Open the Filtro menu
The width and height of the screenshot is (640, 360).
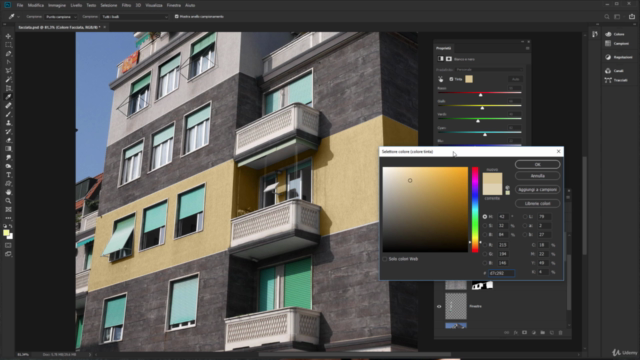coord(126,5)
